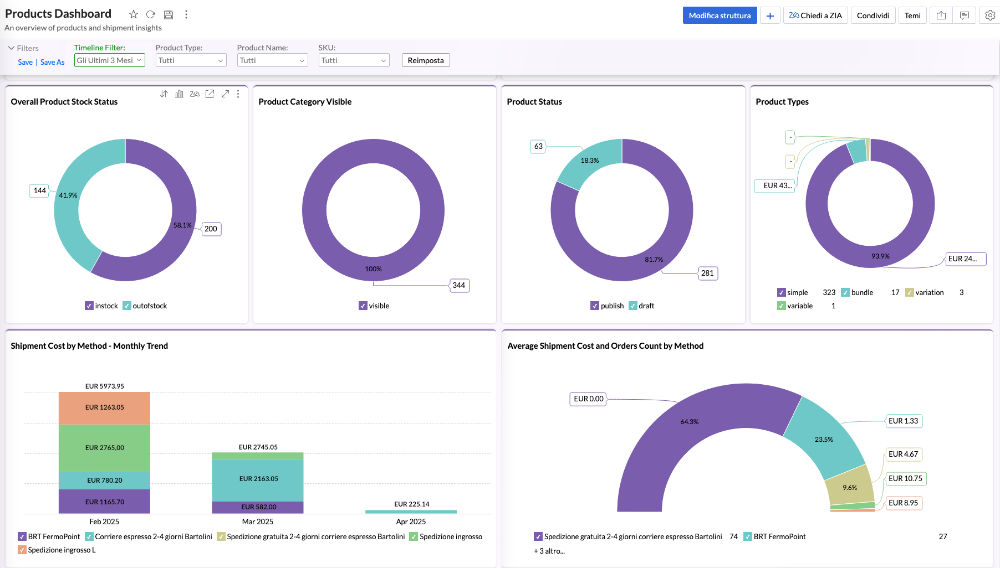The image size is (1000, 568).
Task: Click the 93.9% simple segment in Product Types
Action: point(880,256)
